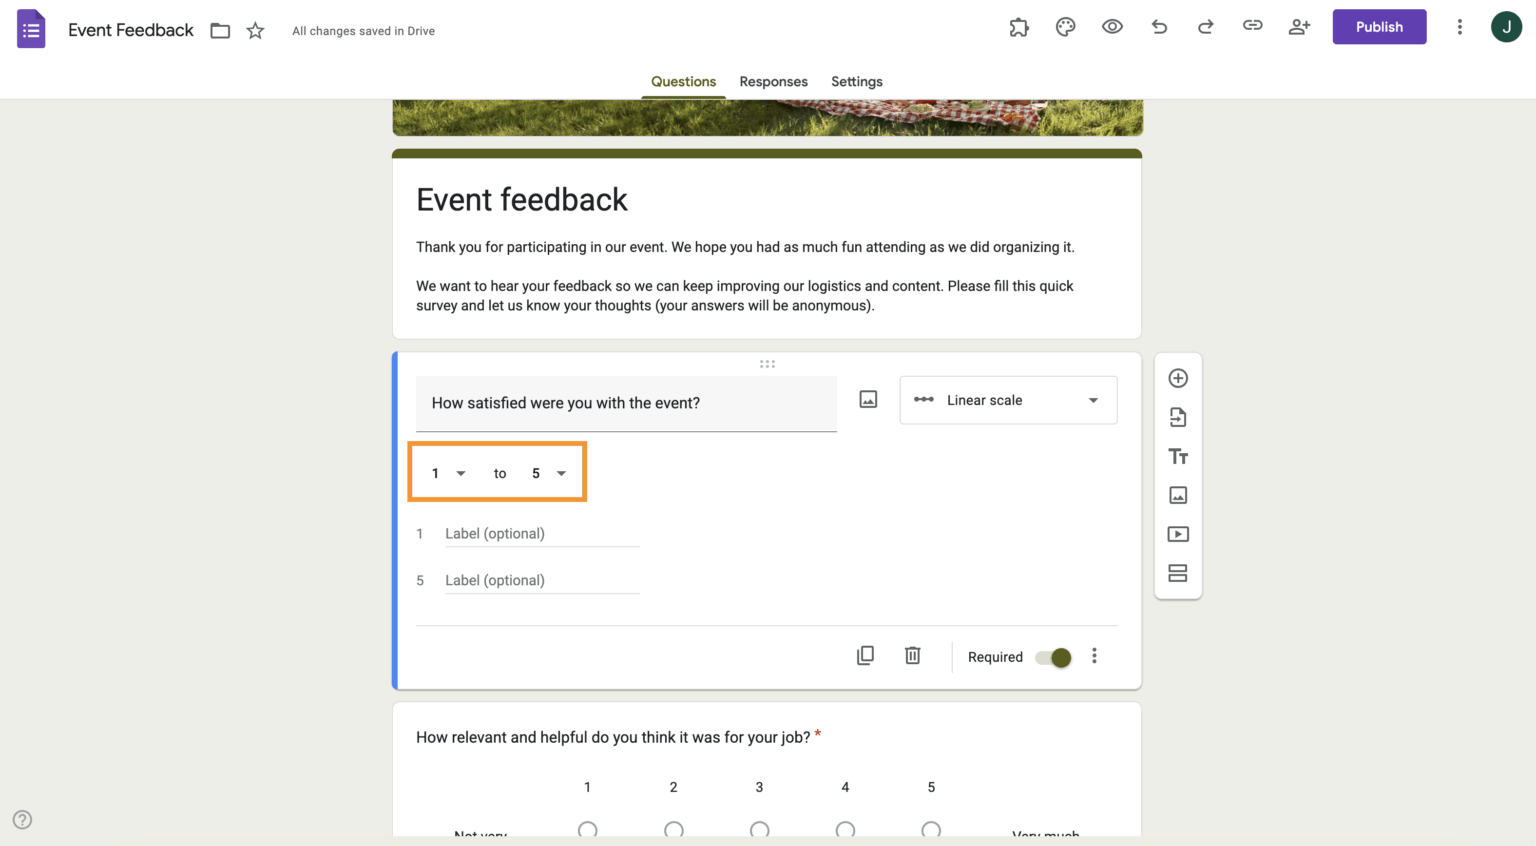Toggle the Required switch for the question
The height and width of the screenshot is (846, 1536).
(1052, 658)
